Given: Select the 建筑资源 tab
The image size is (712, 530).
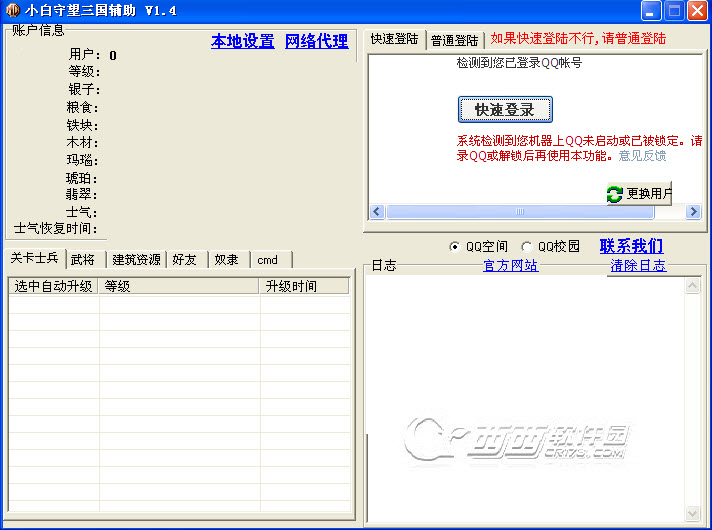Looking at the screenshot, I should (x=136, y=260).
